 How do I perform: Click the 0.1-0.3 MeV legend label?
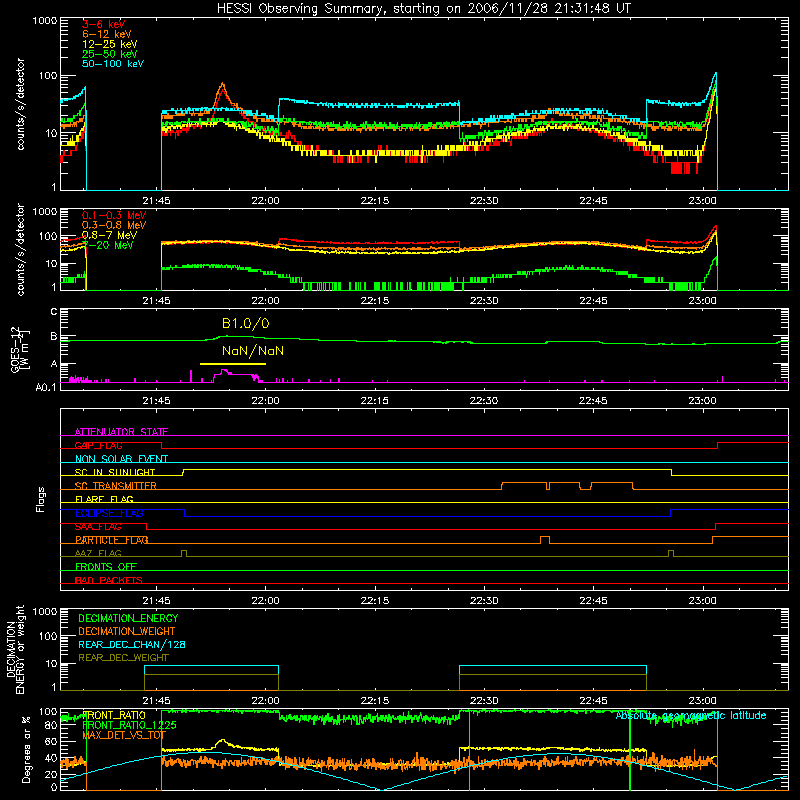click(x=114, y=215)
